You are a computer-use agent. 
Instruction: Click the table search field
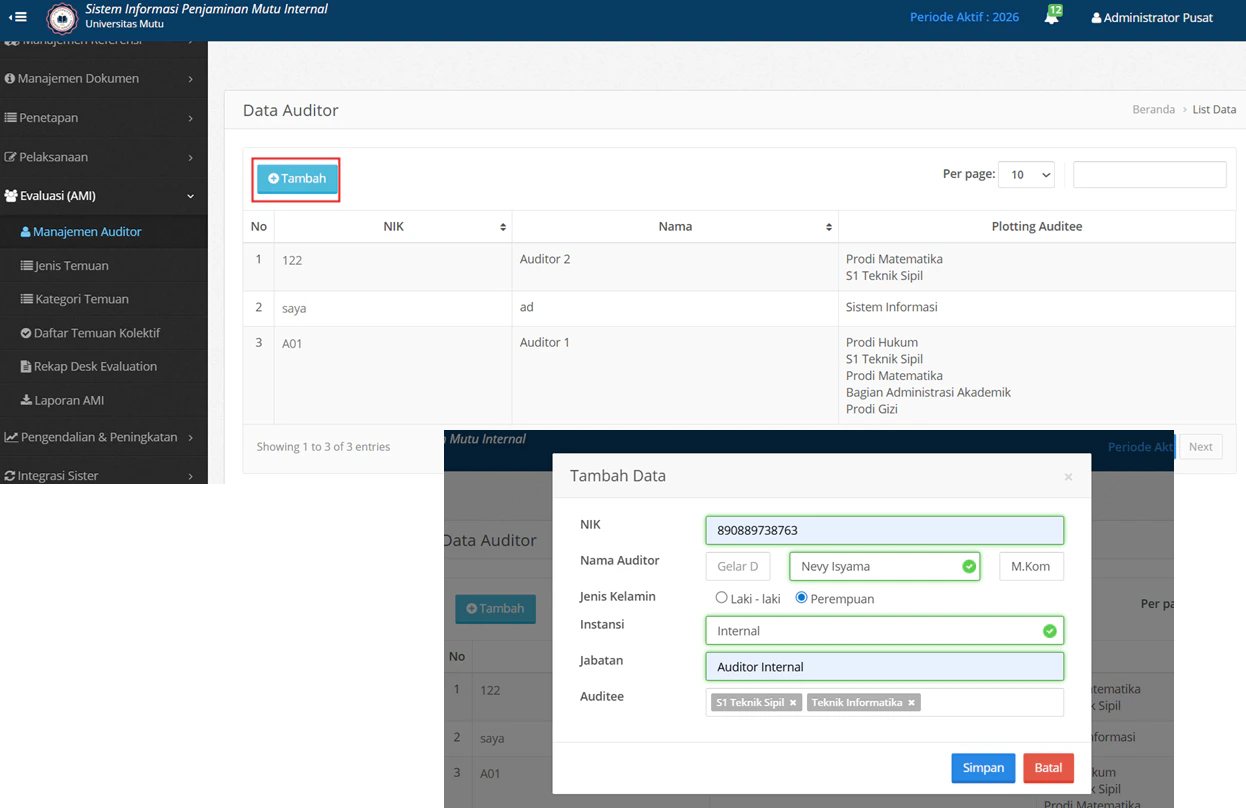[x=1150, y=174]
